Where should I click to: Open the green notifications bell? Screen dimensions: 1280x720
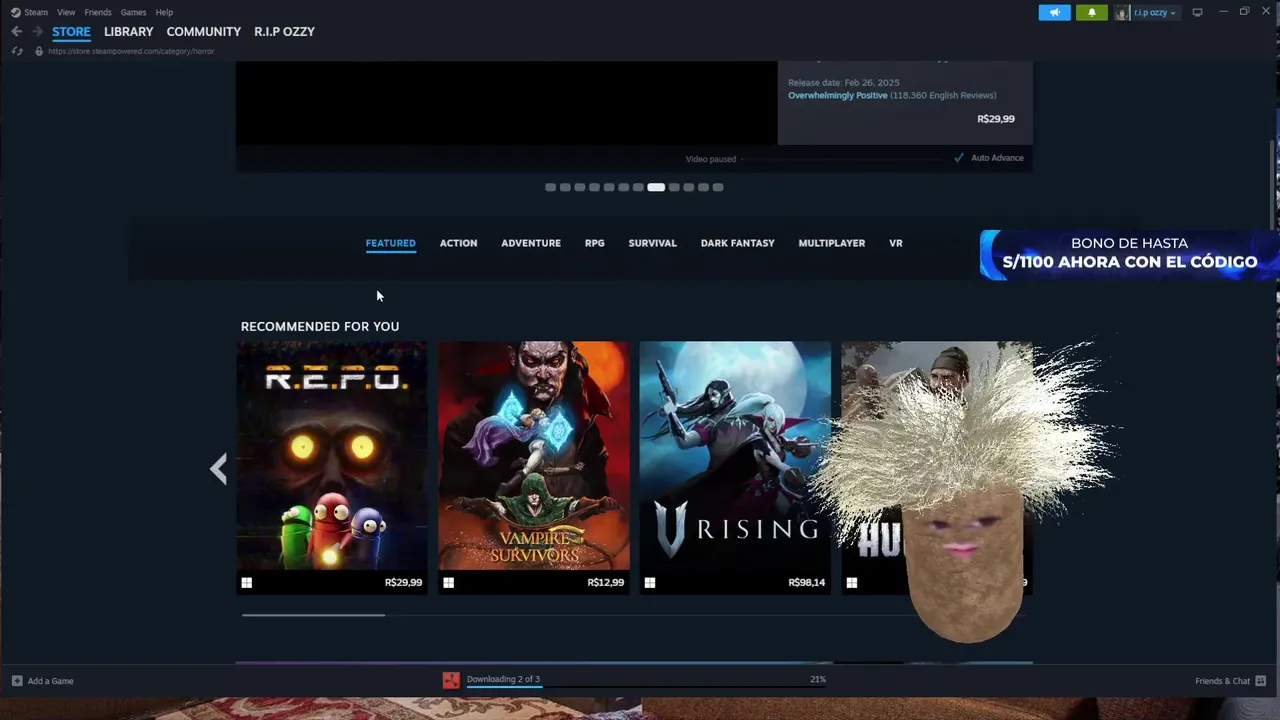pyautogui.click(x=1091, y=12)
